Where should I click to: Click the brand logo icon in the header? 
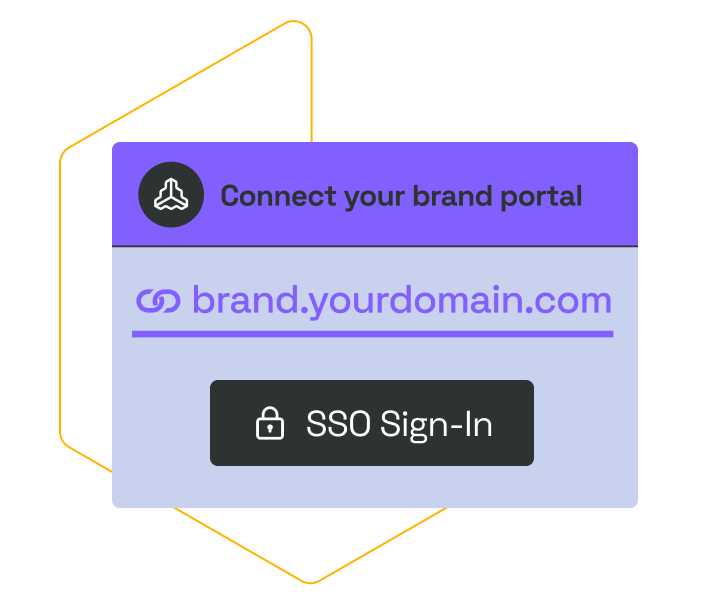171,195
